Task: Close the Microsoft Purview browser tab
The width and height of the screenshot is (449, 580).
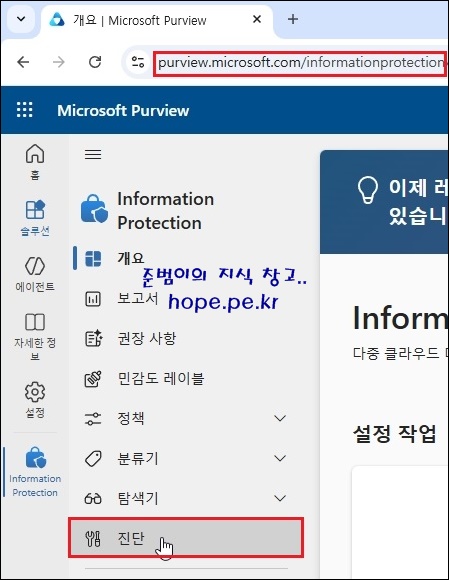Action: (257, 19)
